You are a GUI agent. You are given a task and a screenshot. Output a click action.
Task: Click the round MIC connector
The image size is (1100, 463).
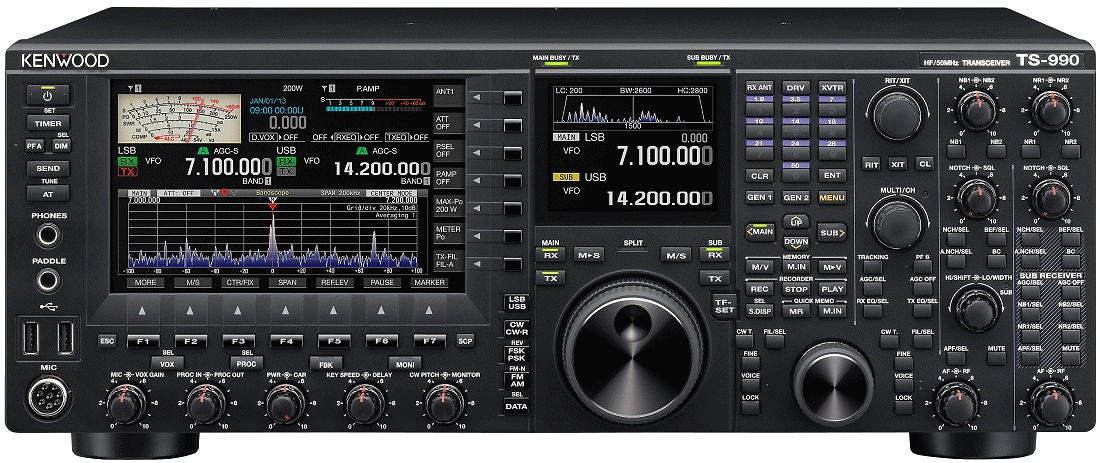48,398
